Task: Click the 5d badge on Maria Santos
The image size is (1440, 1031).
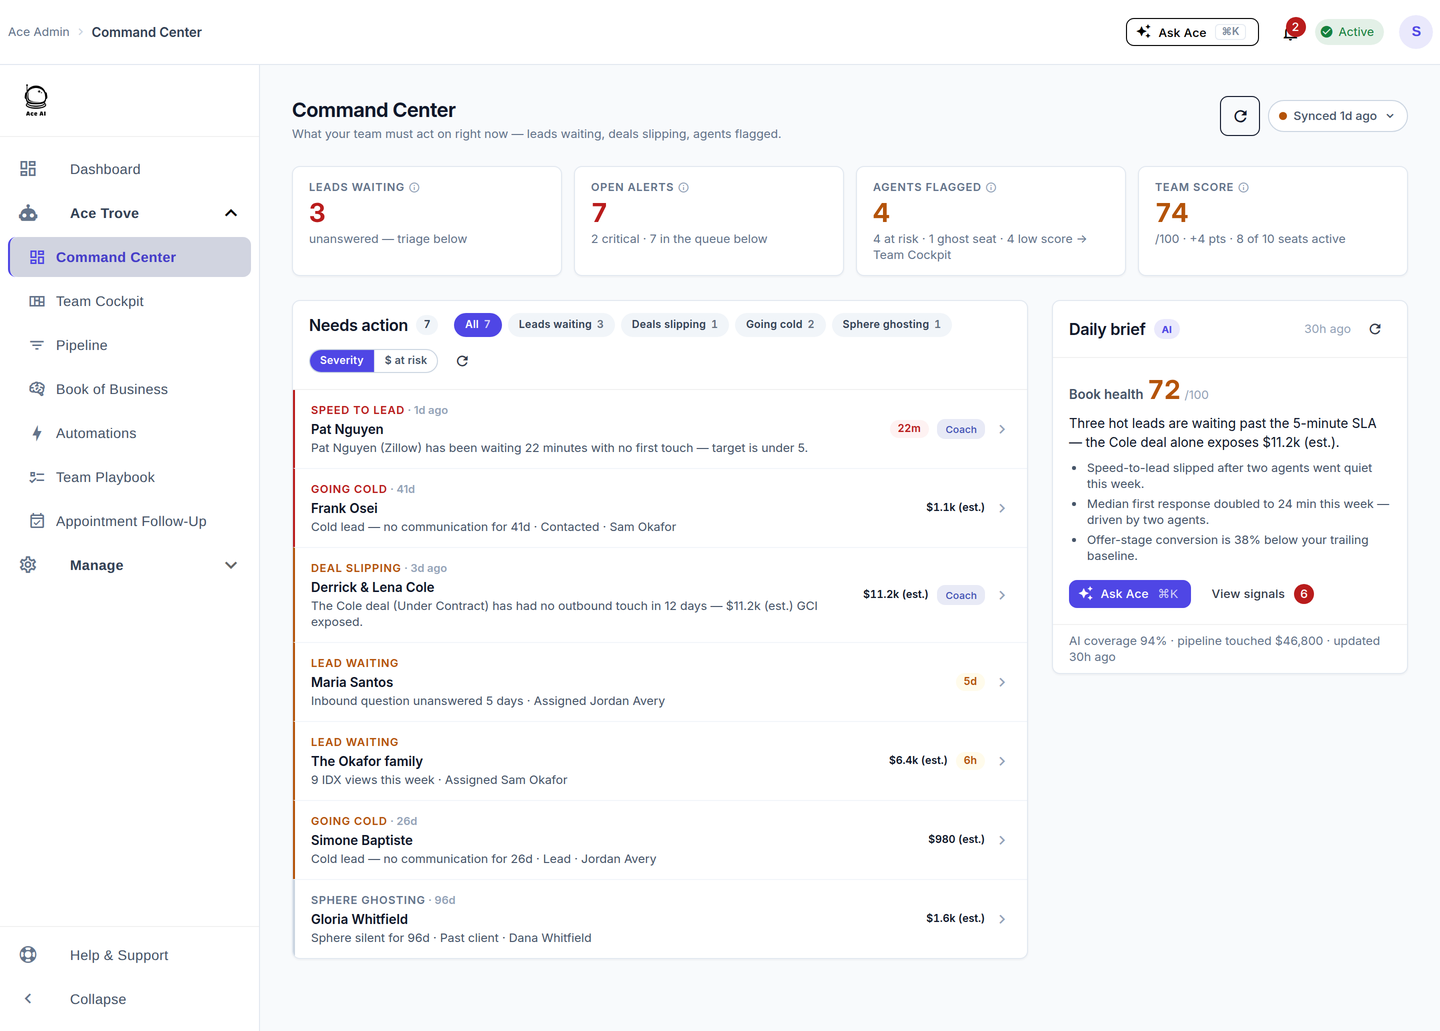Action: point(970,681)
